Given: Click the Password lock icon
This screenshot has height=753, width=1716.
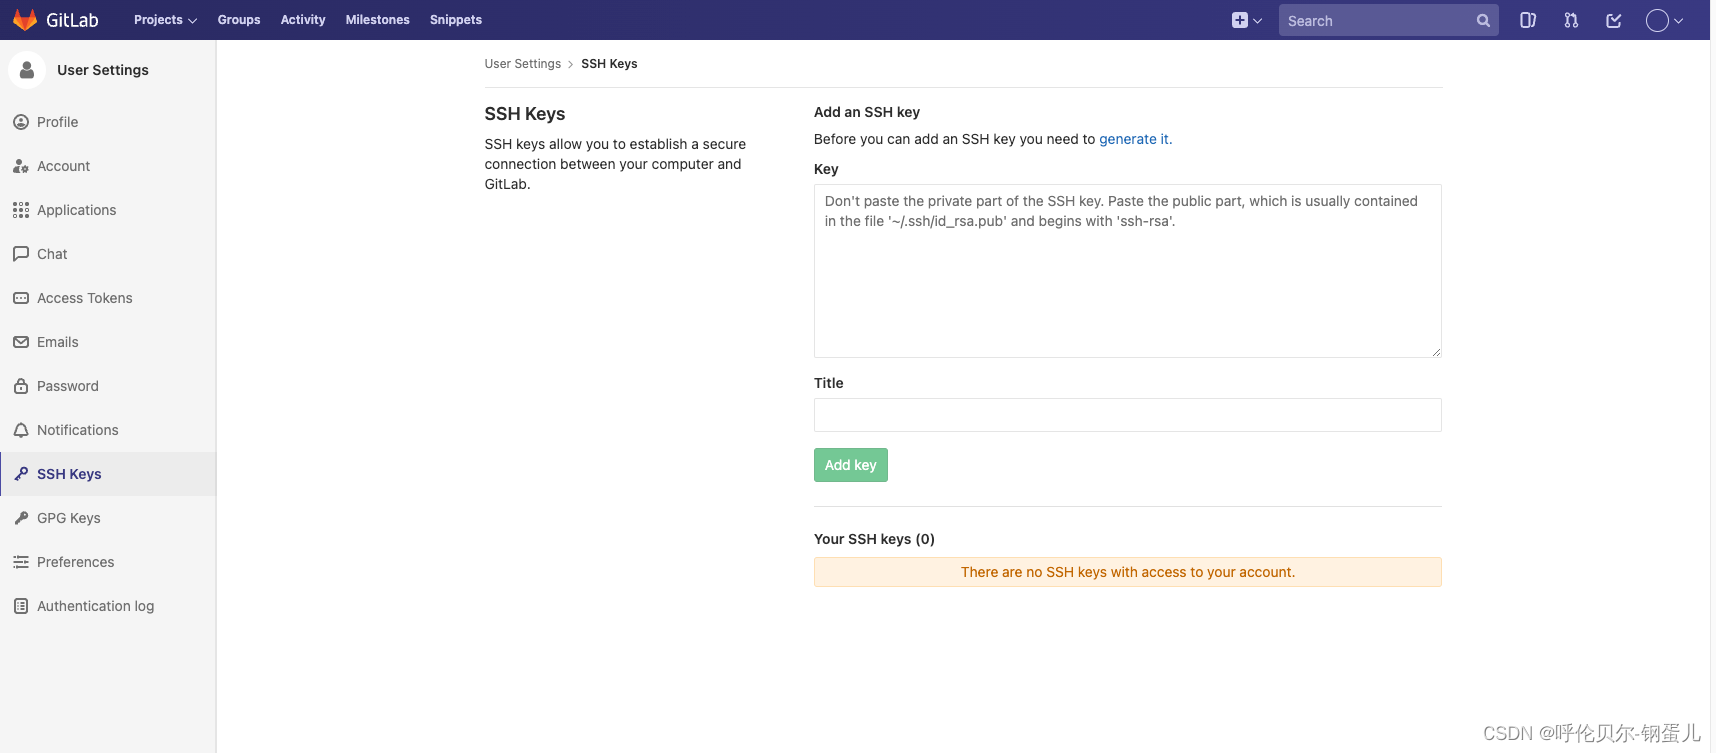Looking at the screenshot, I should 21,386.
